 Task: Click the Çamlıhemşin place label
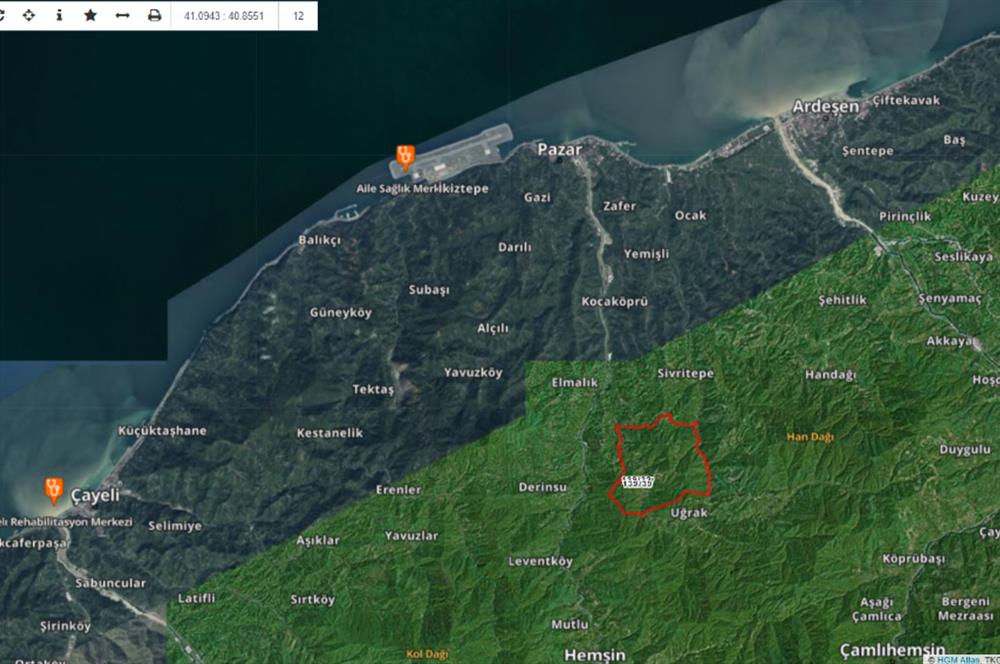point(892,648)
